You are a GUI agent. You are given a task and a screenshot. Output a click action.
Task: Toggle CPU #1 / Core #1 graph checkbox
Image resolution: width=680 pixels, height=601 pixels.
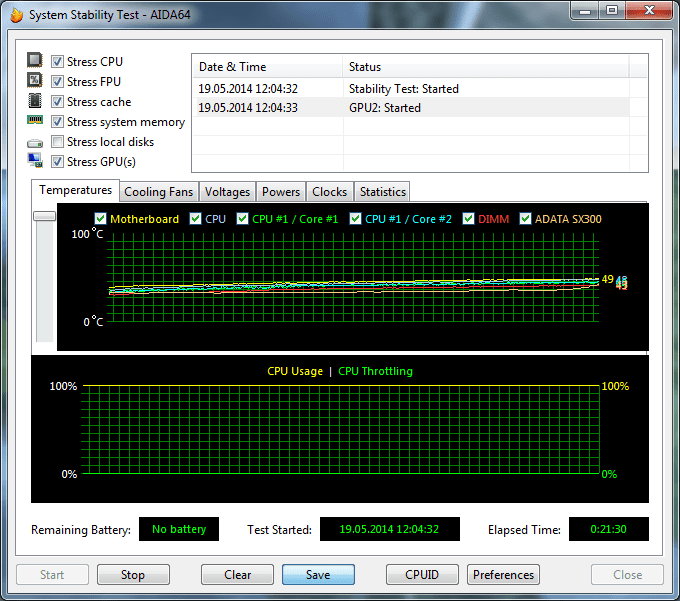coord(242,219)
